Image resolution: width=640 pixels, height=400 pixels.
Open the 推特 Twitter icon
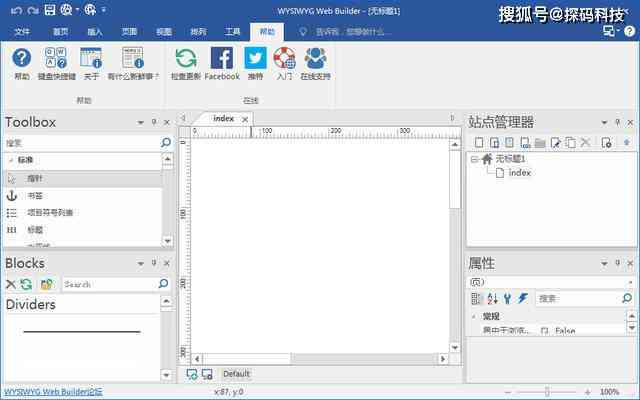pos(255,58)
